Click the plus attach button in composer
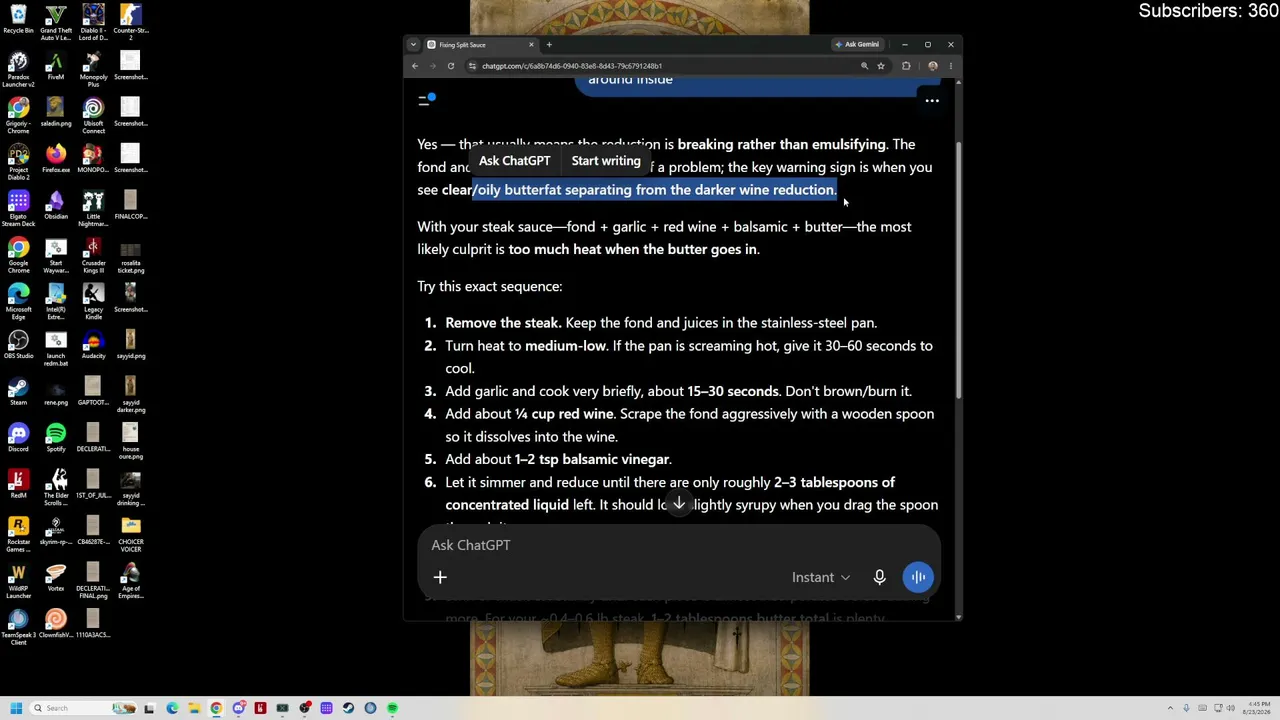Viewport: 1280px width, 720px height. [x=440, y=577]
